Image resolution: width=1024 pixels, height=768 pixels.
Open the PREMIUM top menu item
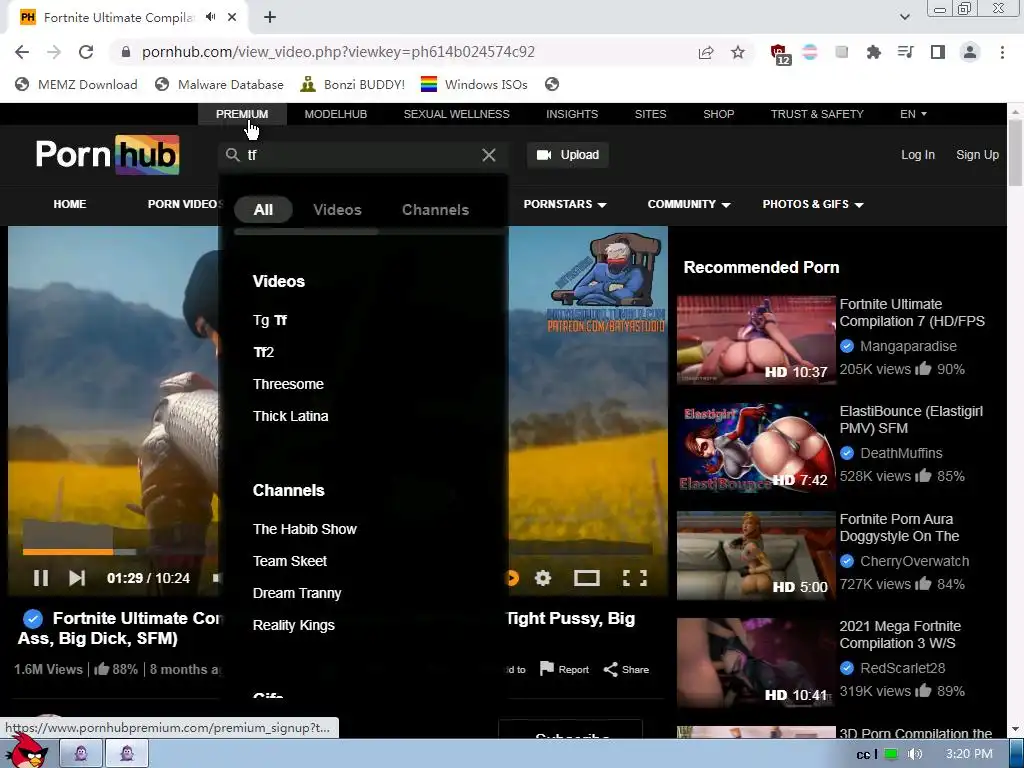242,114
